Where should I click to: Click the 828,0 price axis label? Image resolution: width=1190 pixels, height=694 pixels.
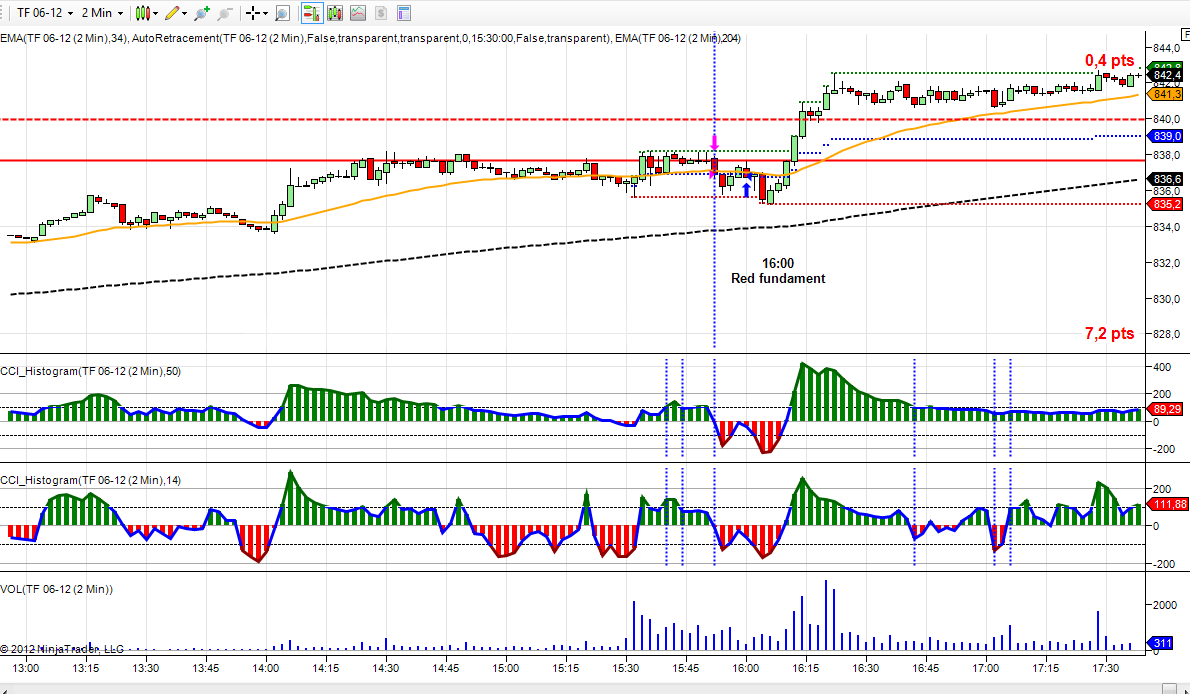click(1166, 334)
